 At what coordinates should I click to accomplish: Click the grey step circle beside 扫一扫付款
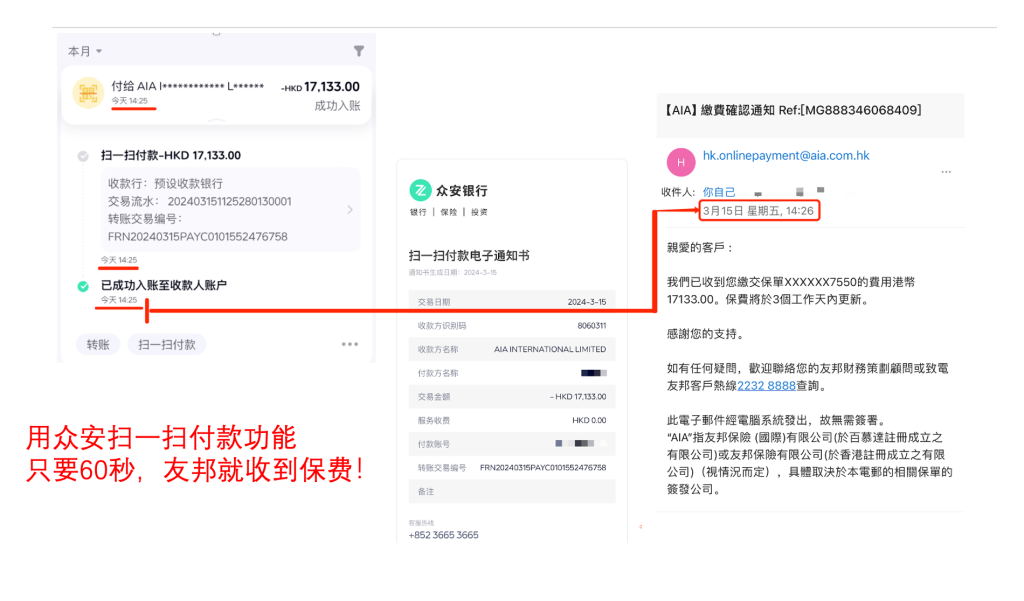[83, 156]
